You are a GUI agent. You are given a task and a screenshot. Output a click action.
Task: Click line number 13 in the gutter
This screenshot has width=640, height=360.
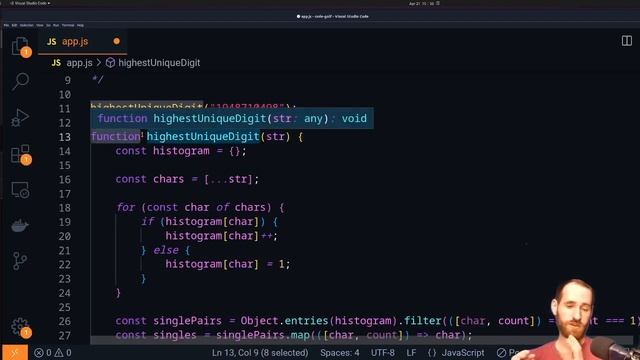(64, 137)
